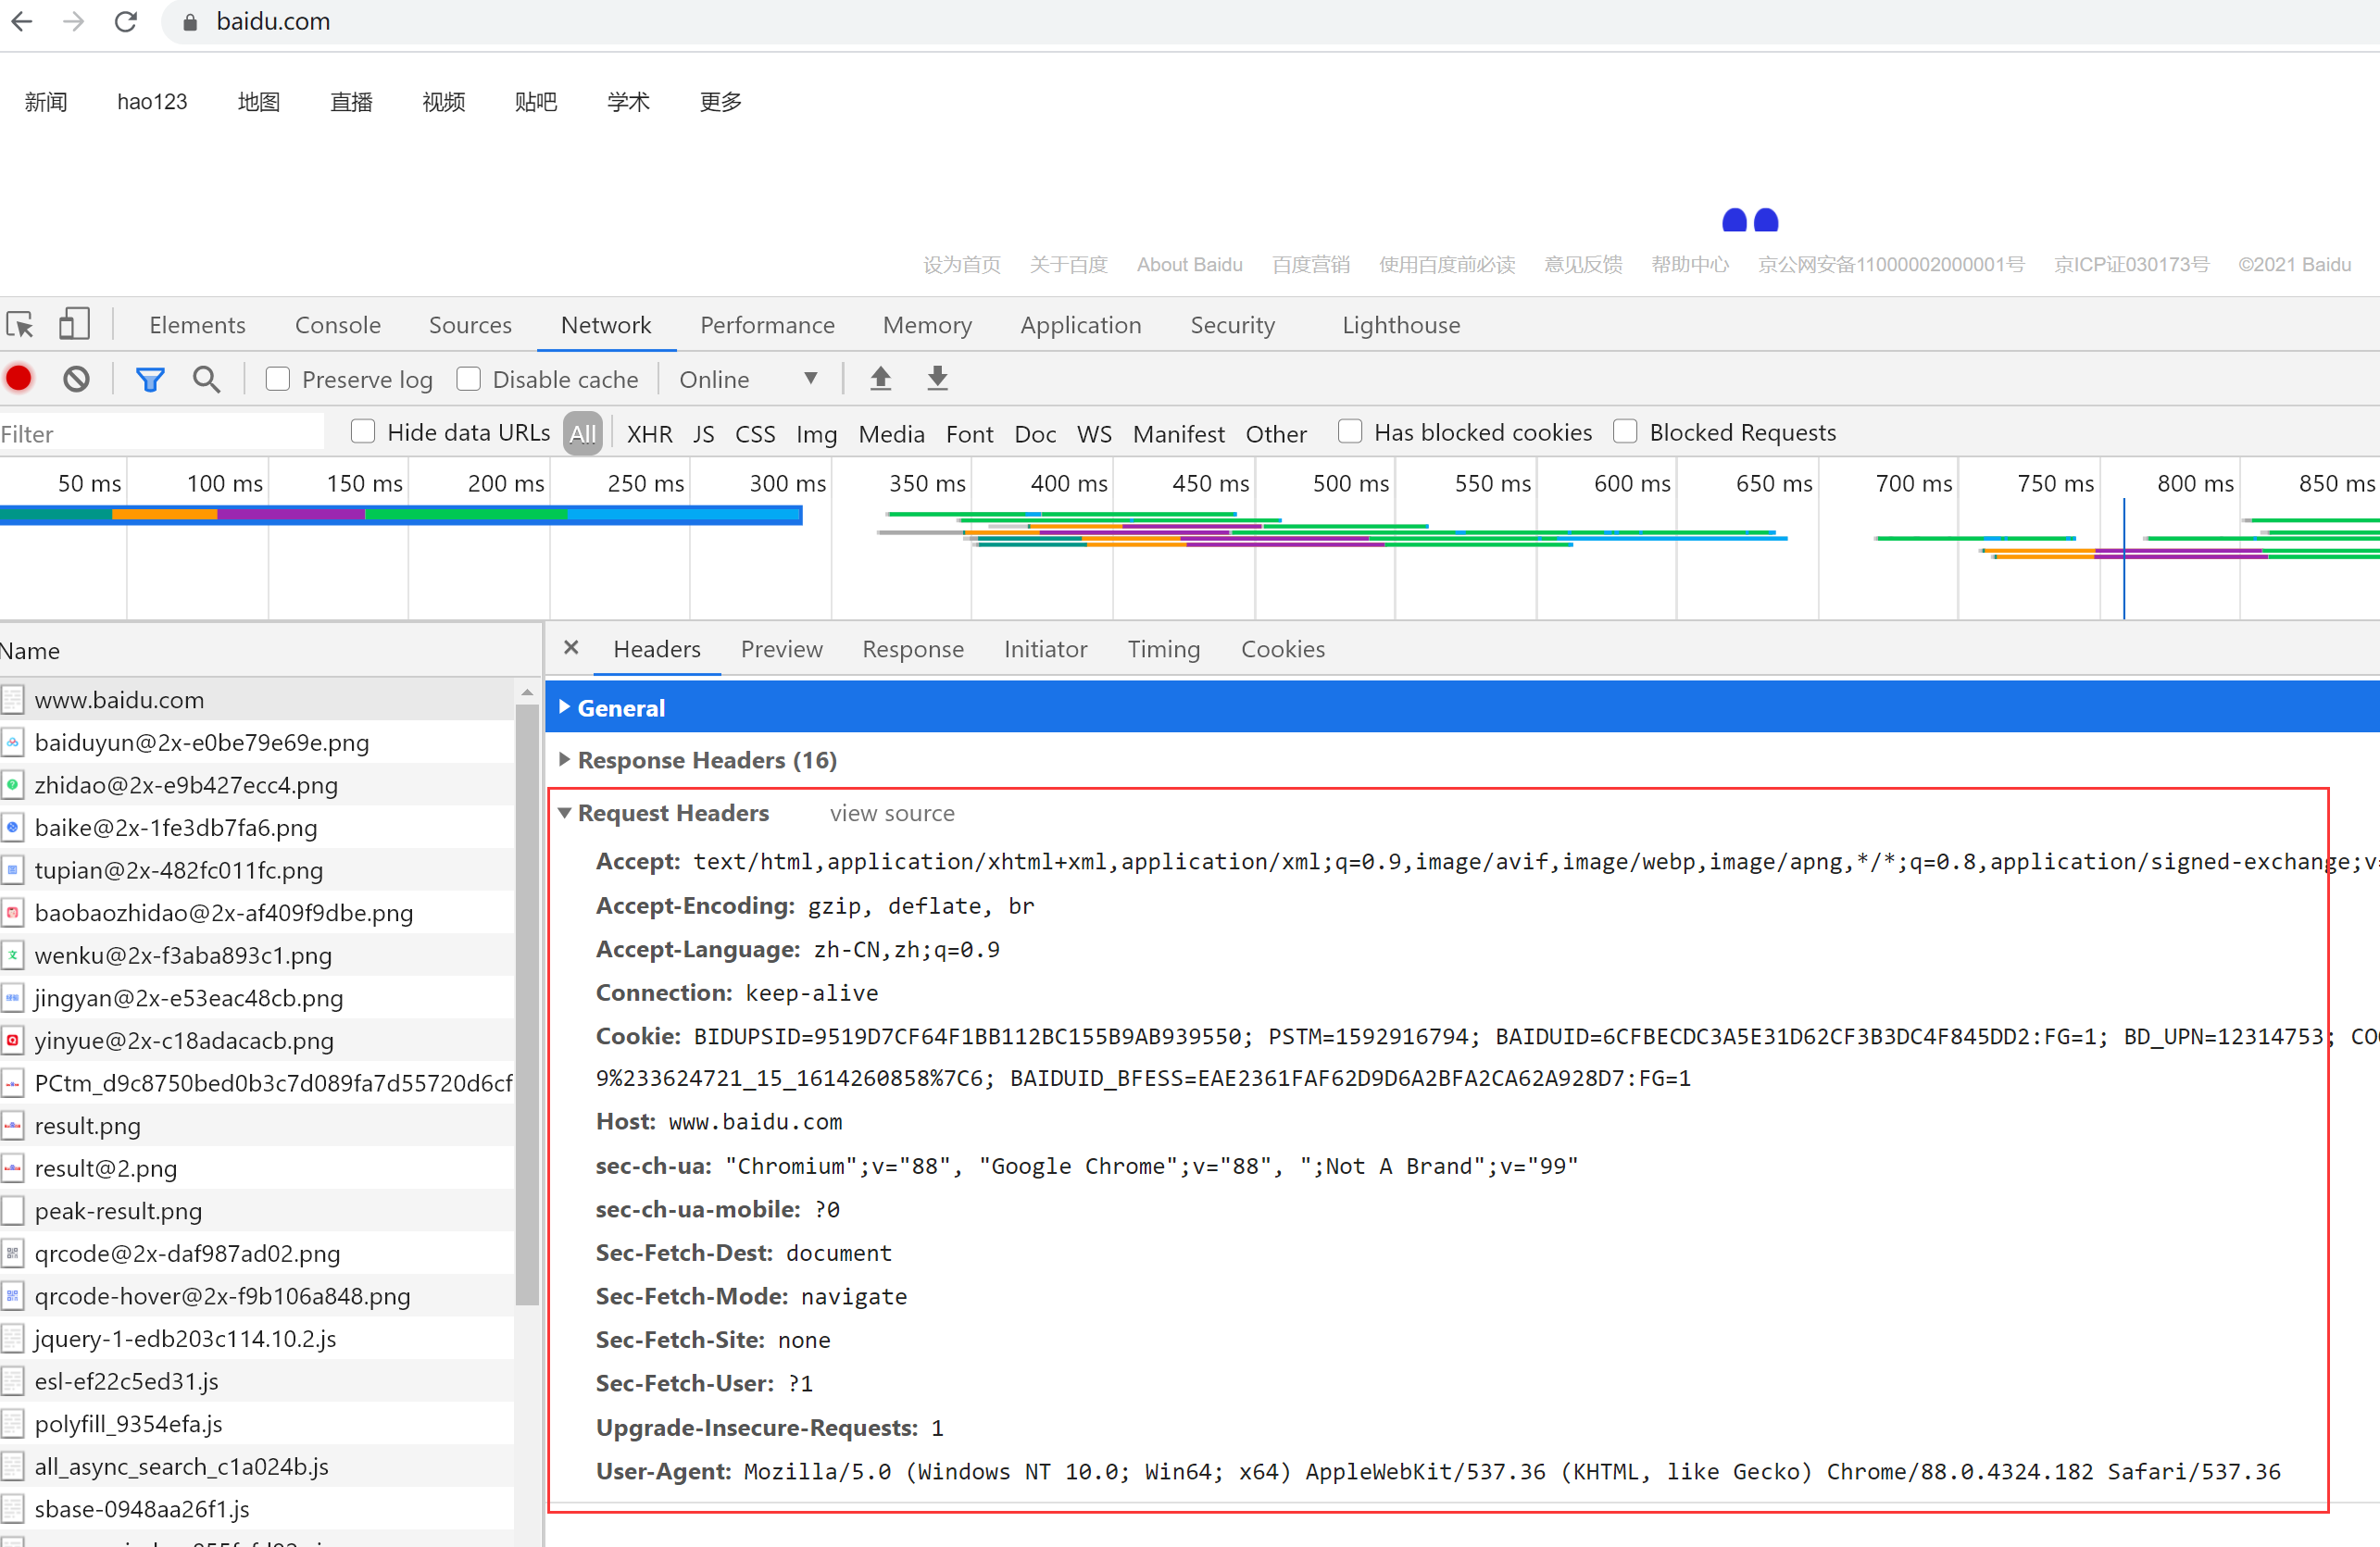Image resolution: width=2380 pixels, height=1547 pixels.
Task: Open the 更多 menu on Baidu
Action: [721, 102]
